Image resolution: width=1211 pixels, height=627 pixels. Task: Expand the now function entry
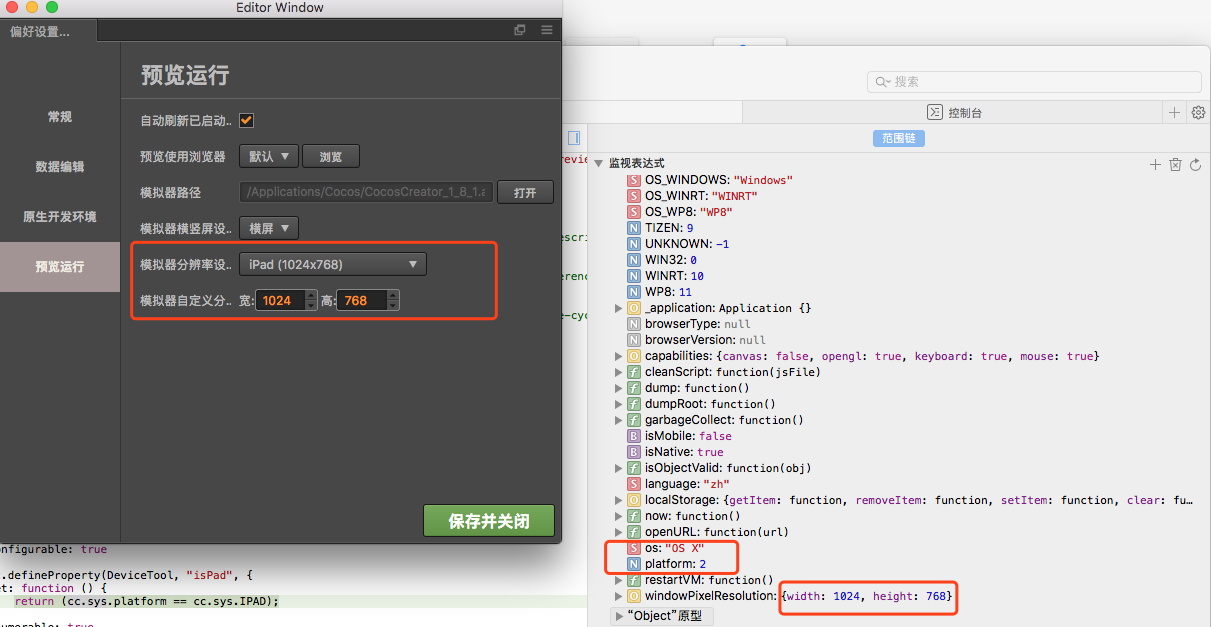(619, 516)
